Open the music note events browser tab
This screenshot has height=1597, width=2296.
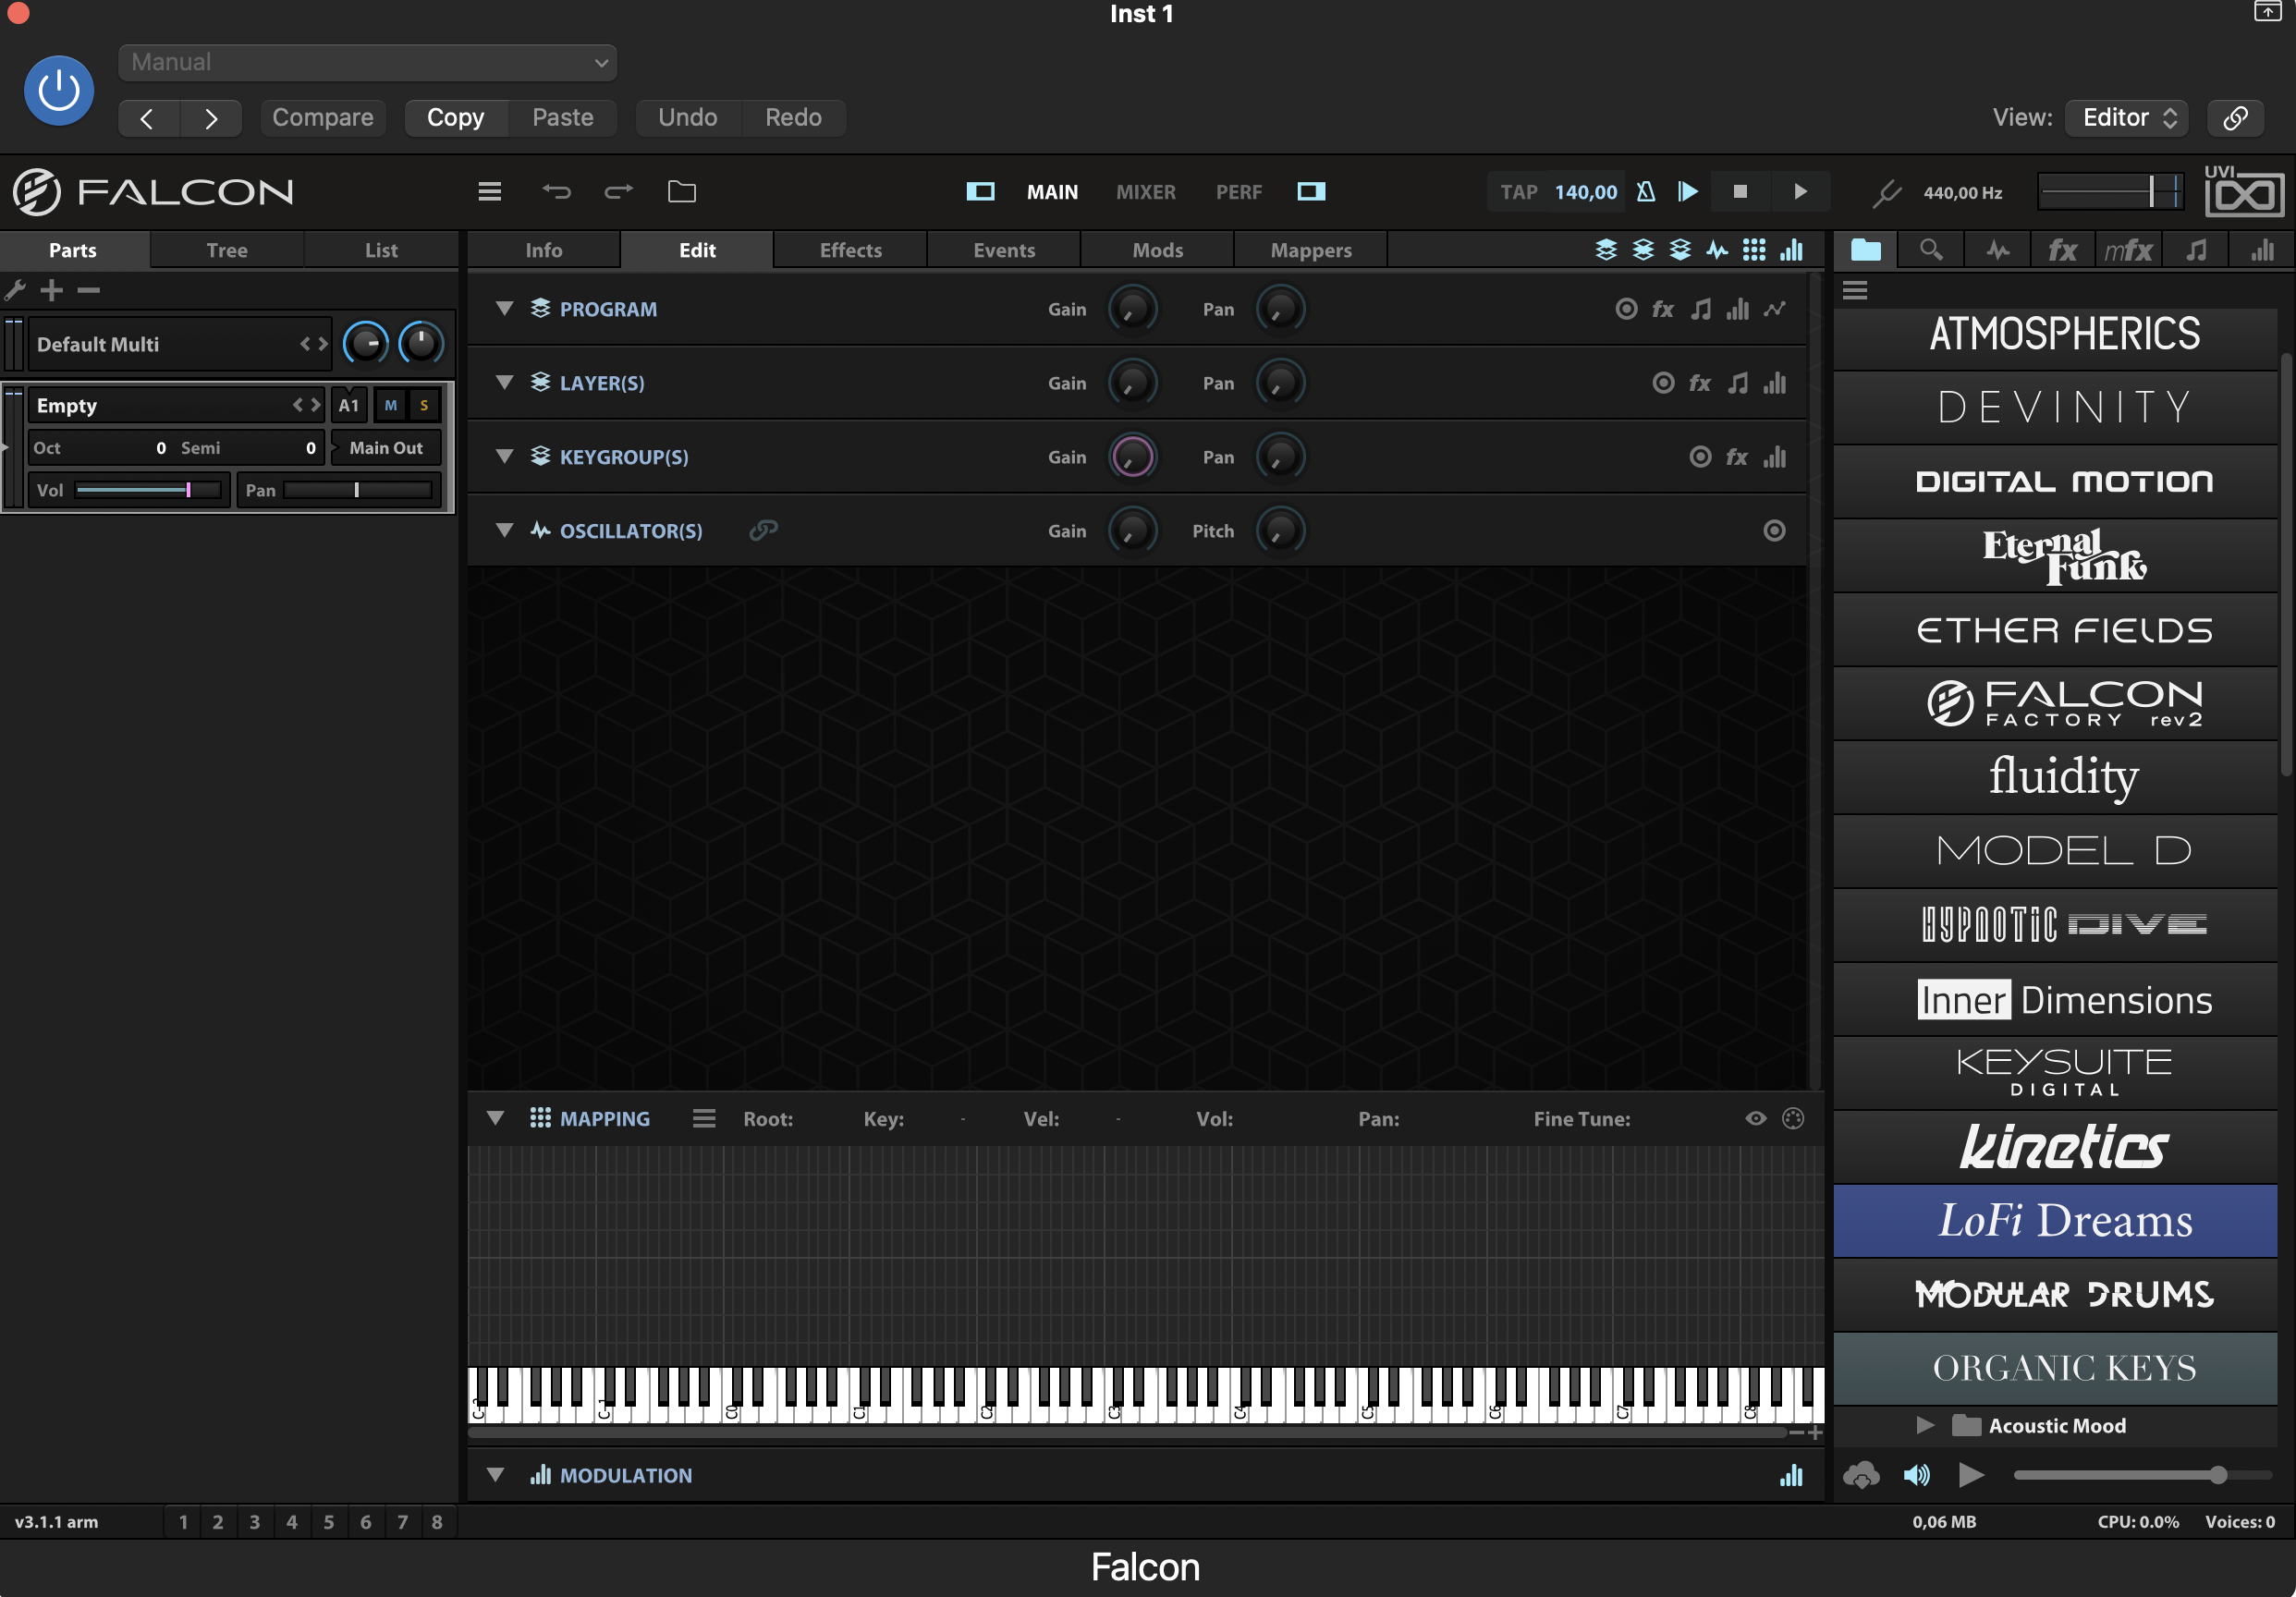[x=2195, y=250]
